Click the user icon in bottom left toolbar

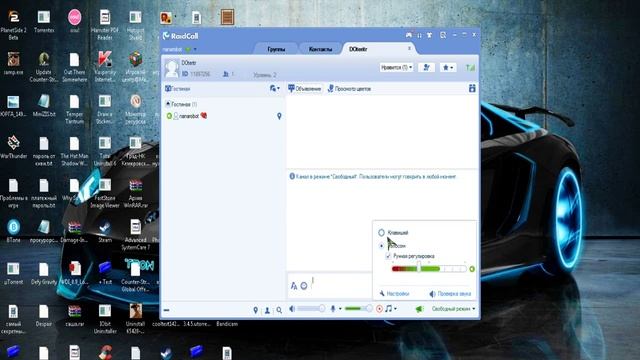[267, 311]
